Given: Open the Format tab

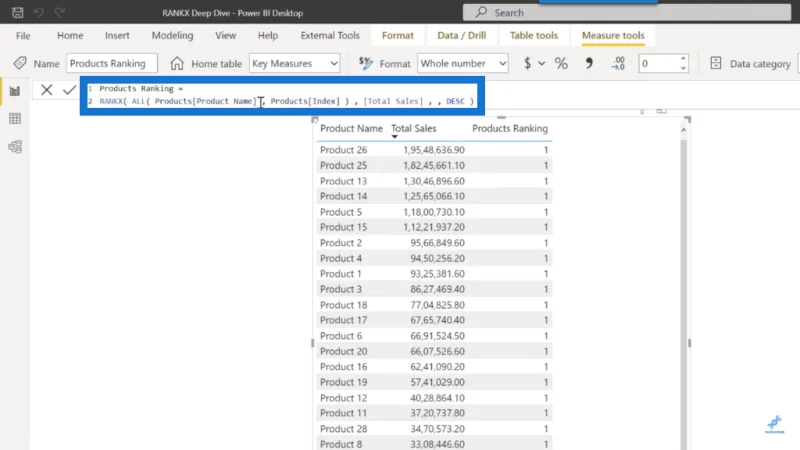Looking at the screenshot, I should click(x=397, y=35).
